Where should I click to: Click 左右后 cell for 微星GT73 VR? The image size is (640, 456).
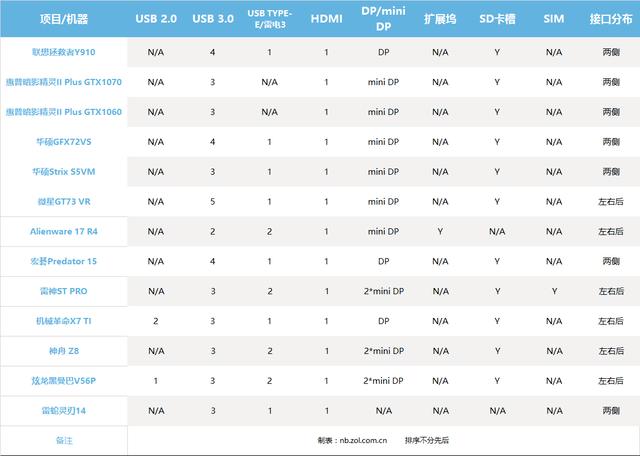click(611, 201)
